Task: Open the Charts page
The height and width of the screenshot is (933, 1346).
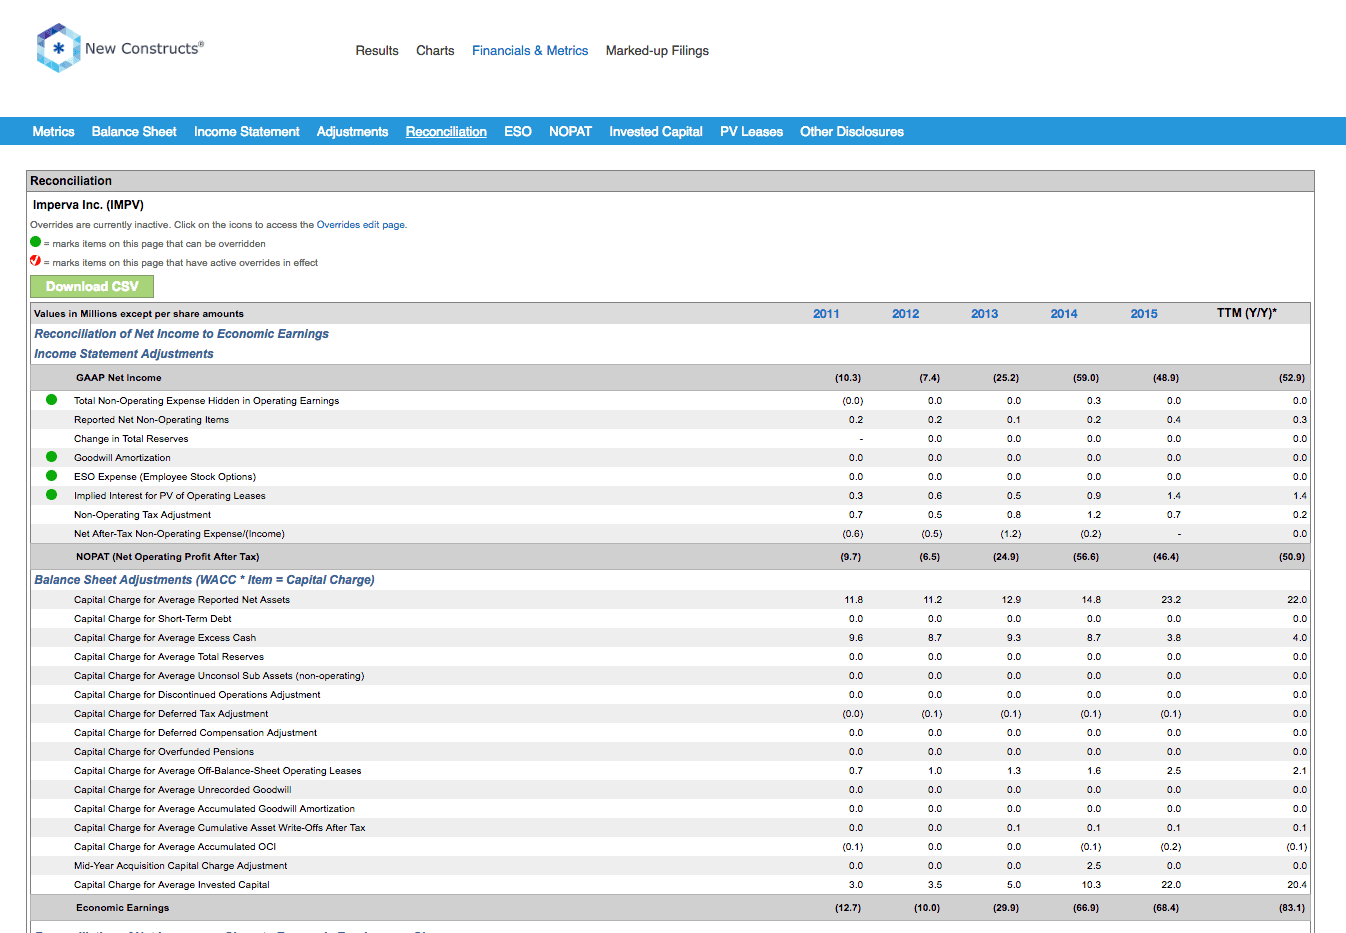Action: click(435, 51)
